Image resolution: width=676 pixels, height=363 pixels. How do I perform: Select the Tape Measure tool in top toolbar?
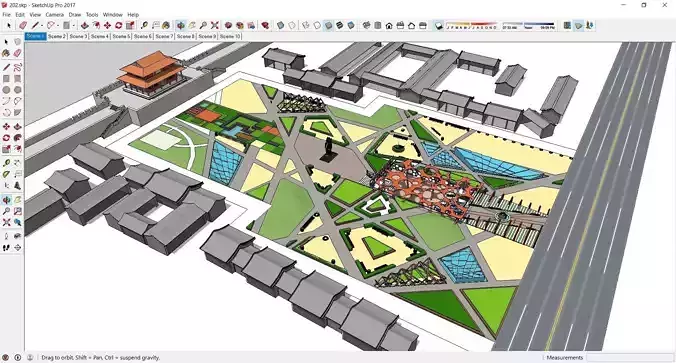click(x=144, y=25)
